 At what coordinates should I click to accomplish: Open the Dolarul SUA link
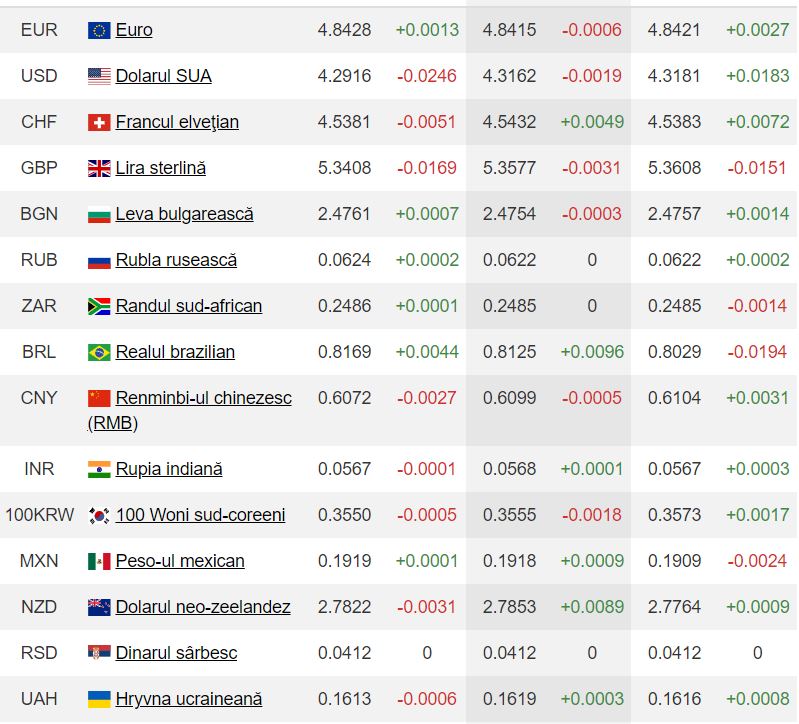click(x=163, y=76)
